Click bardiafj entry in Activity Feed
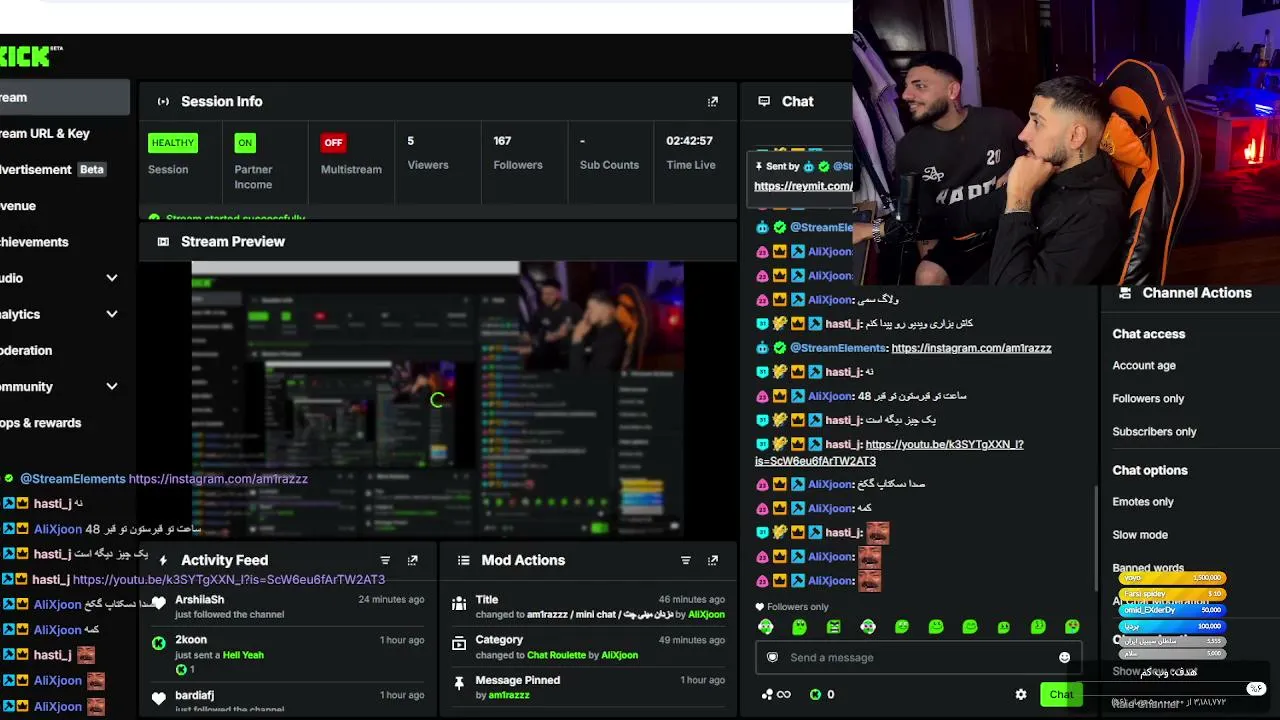 click(x=288, y=701)
